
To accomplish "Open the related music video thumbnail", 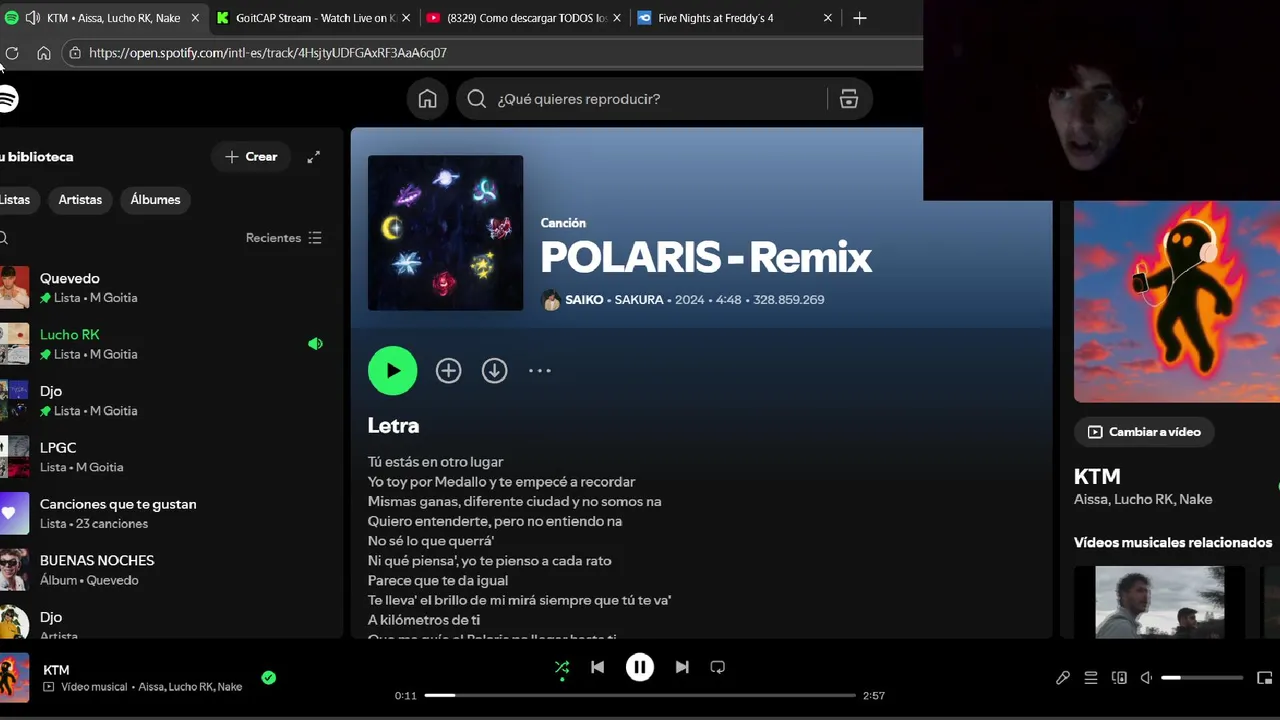I will coord(1160,602).
